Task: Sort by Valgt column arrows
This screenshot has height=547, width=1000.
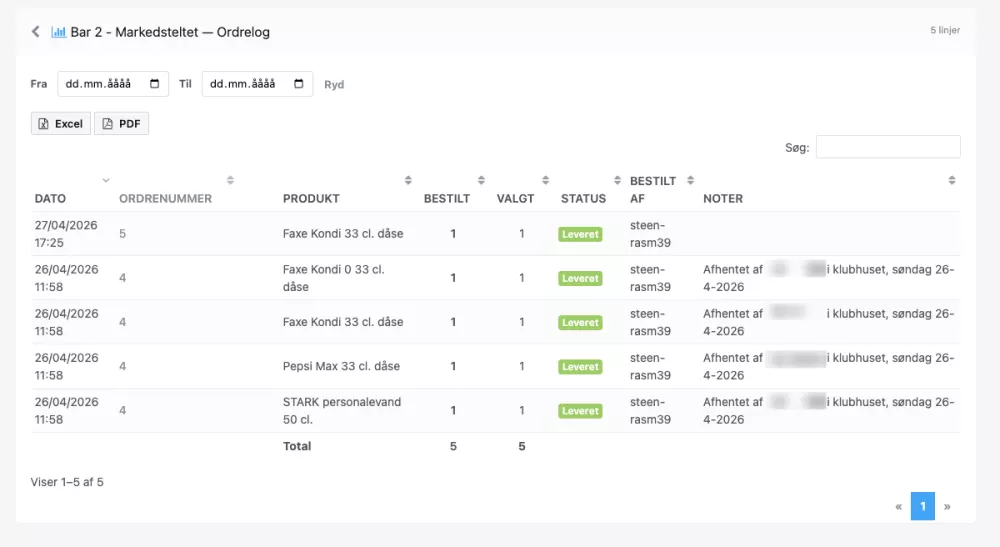Action: pos(545,180)
